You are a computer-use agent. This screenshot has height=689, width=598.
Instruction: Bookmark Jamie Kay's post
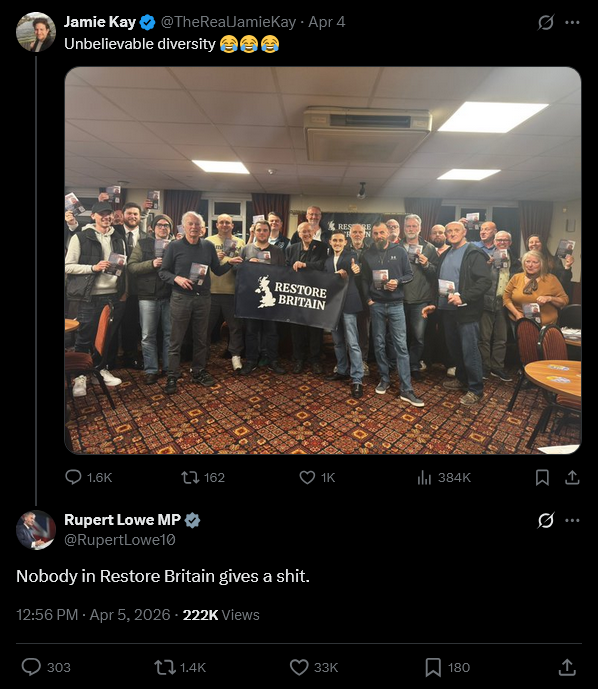[x=542, y=477]
